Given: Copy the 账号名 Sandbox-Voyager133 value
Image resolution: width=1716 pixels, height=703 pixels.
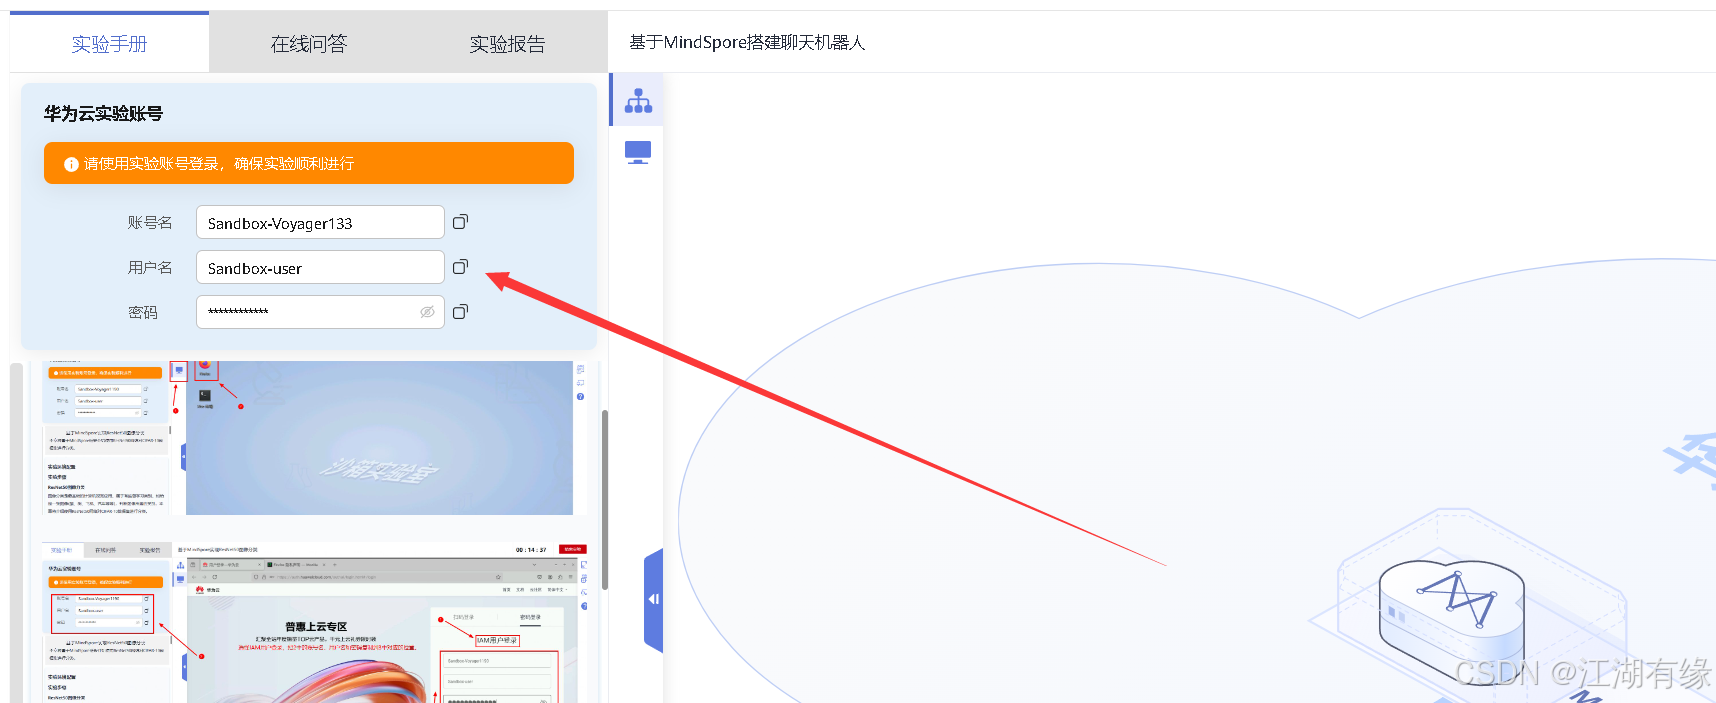Looking at the screenshot, I should tap(460, 222).
